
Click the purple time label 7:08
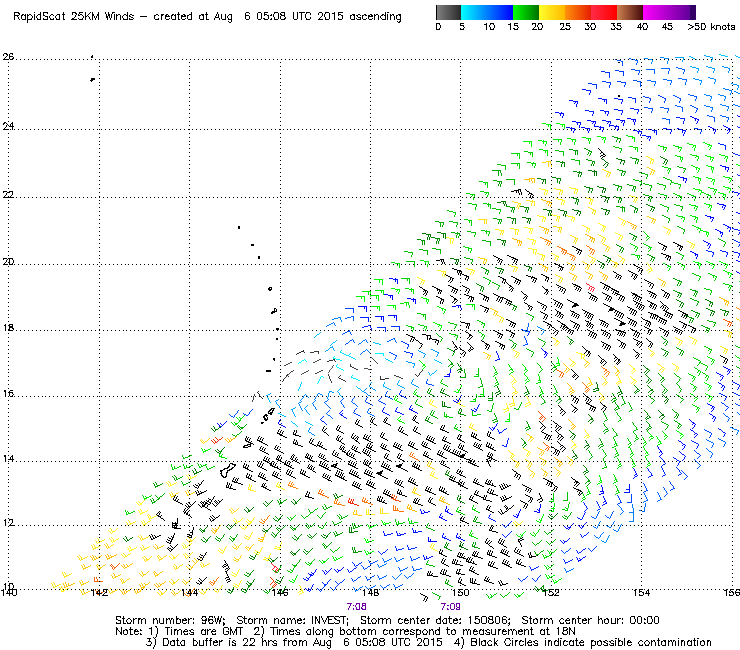[356, 607]
